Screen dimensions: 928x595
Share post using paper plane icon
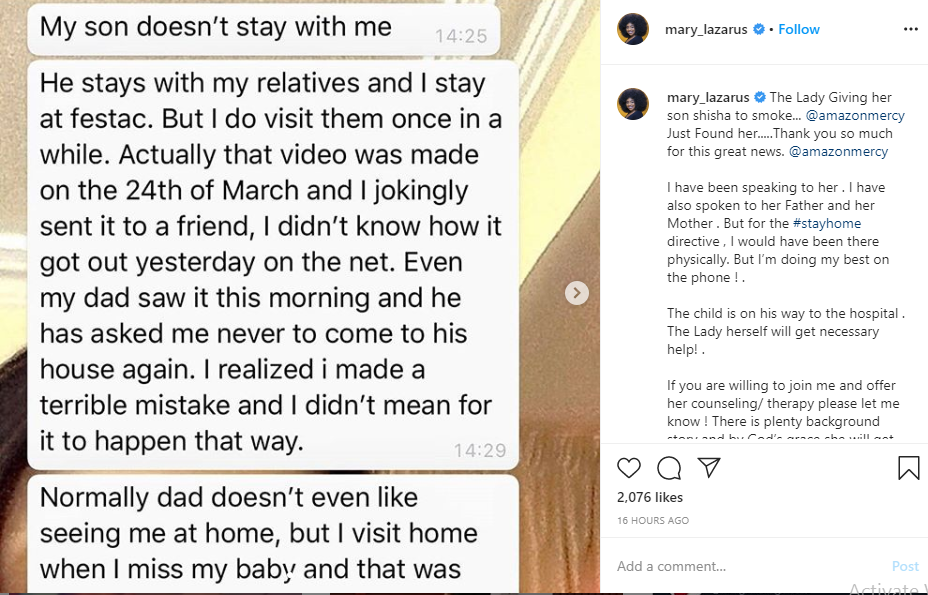[709, 467]
